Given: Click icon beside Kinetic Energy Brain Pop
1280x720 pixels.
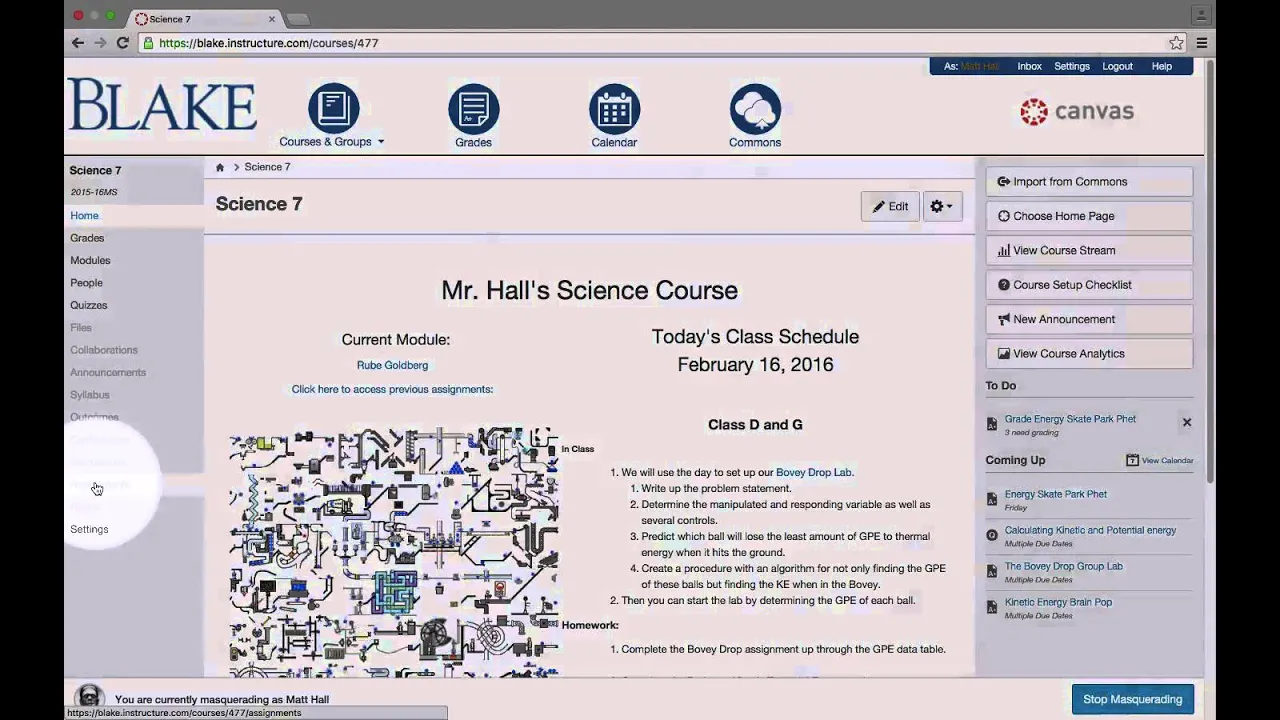Looking at the screenshot, I should point(992,607).
